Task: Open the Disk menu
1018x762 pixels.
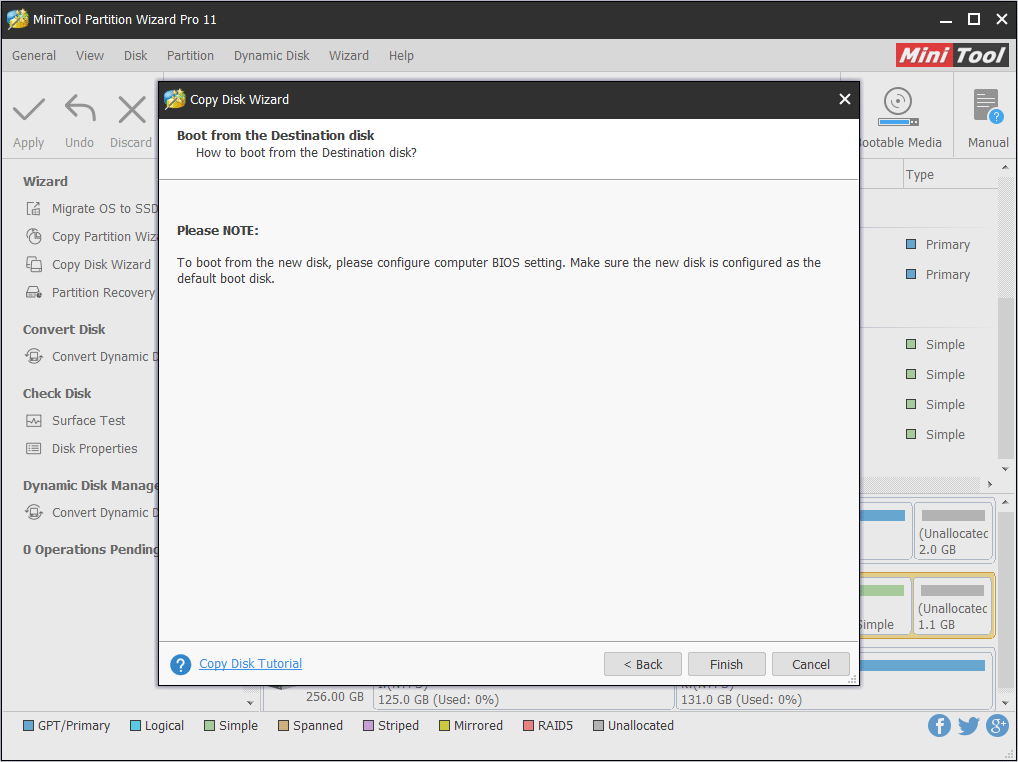Action: [136, 56]
